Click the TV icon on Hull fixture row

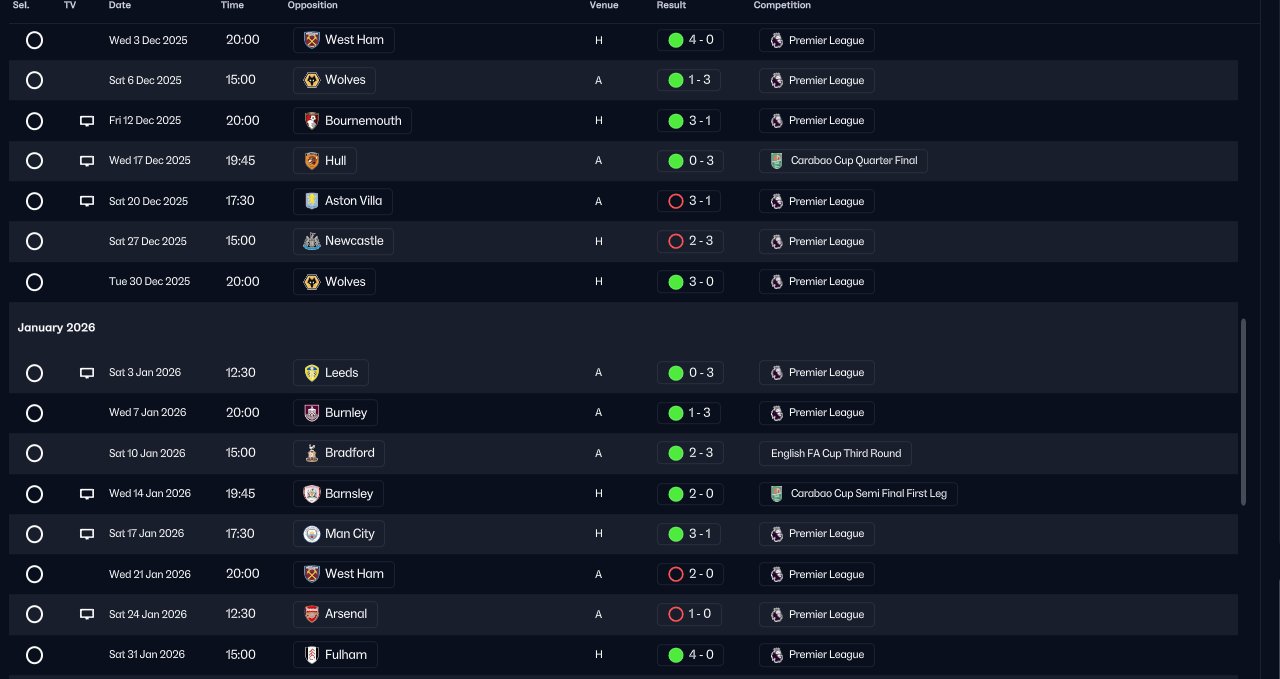point(87,161)
